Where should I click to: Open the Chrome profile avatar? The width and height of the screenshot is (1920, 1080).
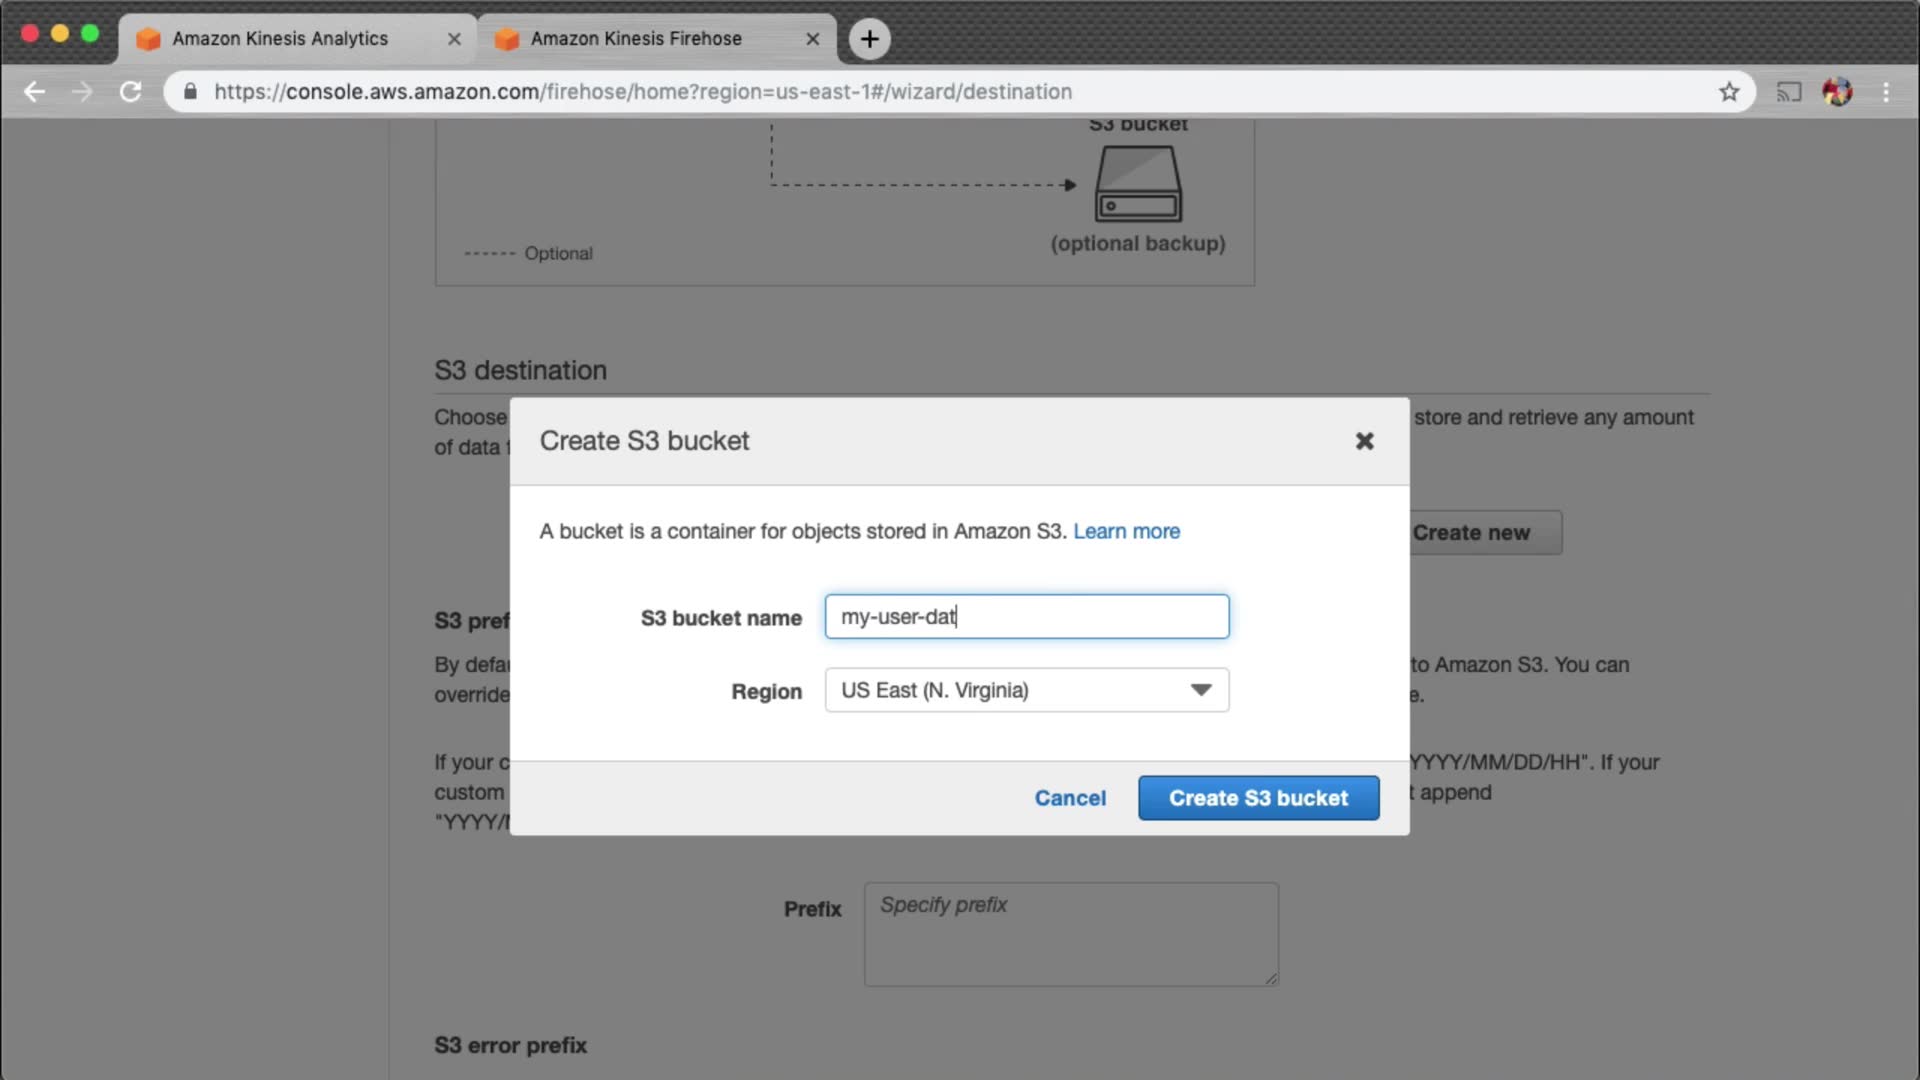[x=1837, y=92]
